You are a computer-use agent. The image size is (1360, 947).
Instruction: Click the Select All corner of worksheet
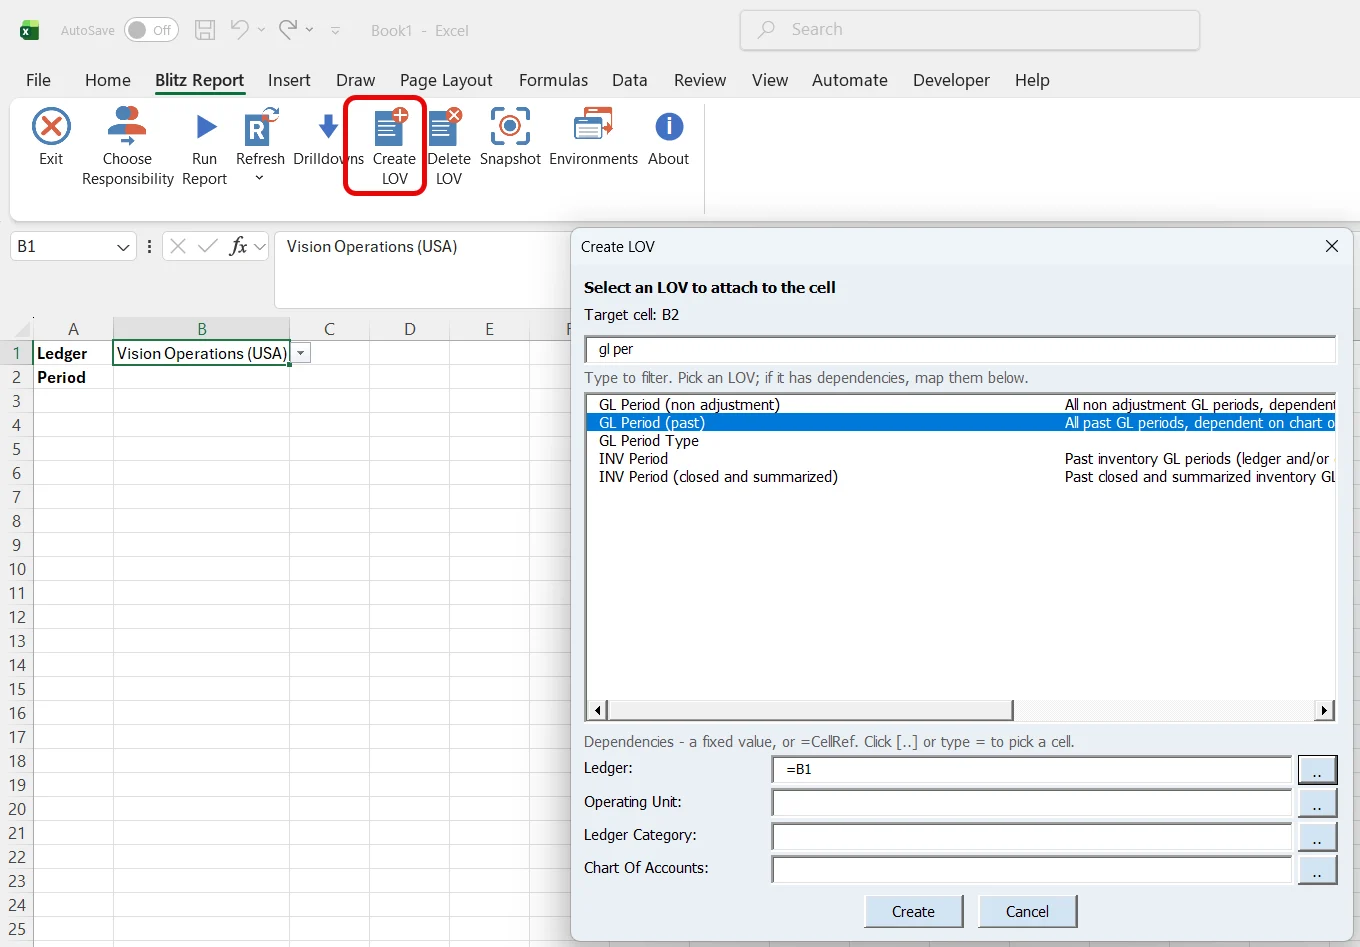click(17, 329)
